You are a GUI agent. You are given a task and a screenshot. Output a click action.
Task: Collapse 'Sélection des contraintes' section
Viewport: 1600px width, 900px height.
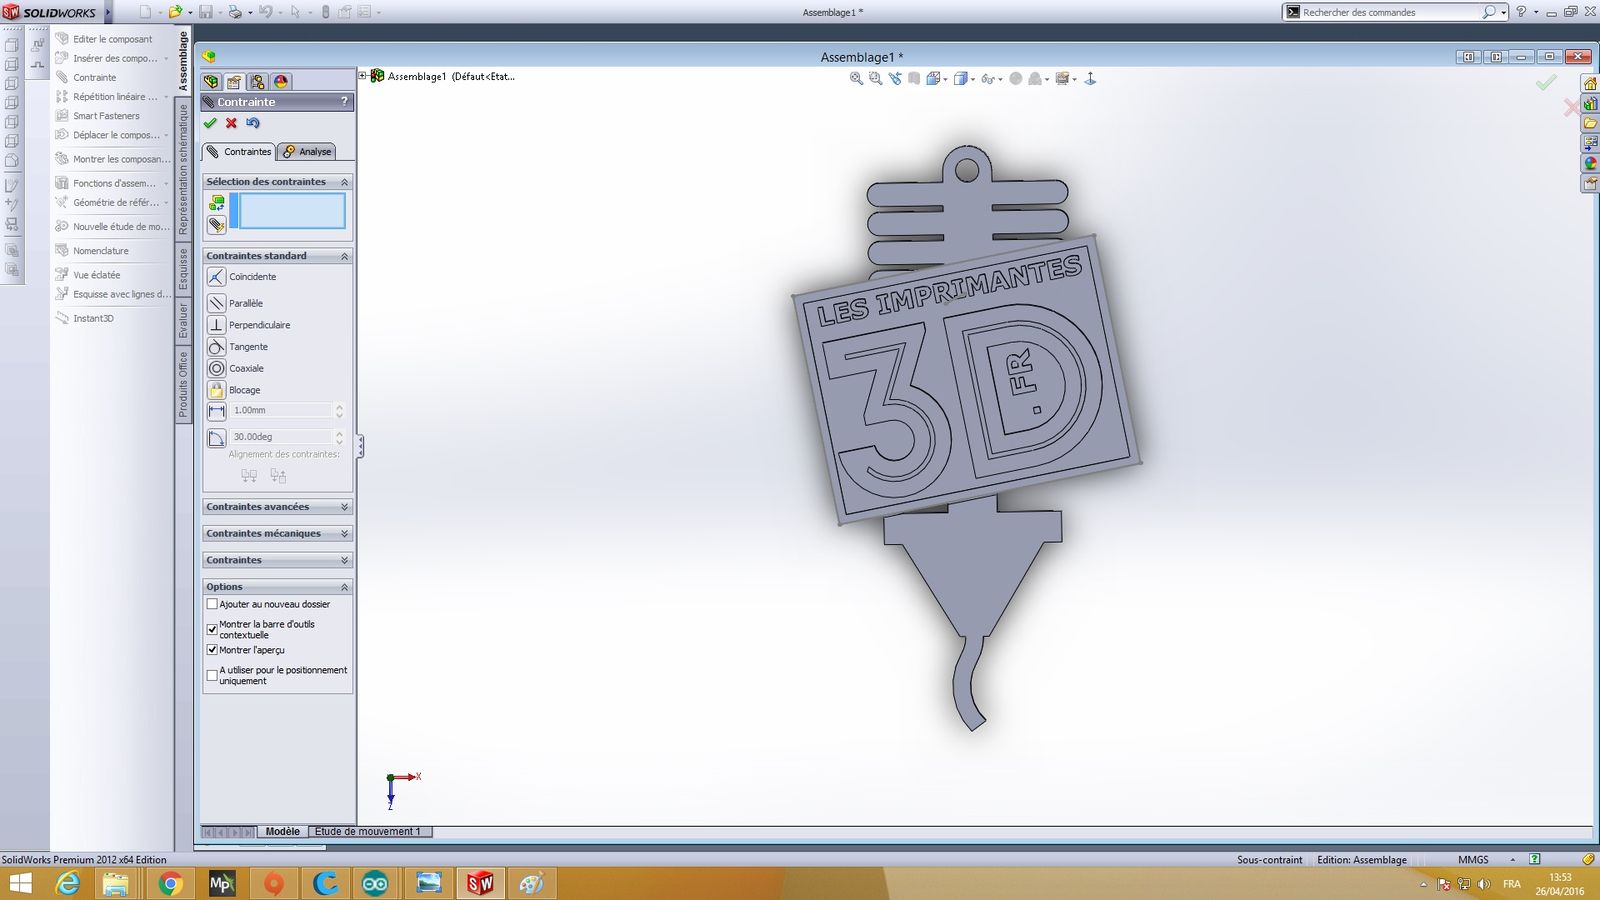click(x=344, y=182)
